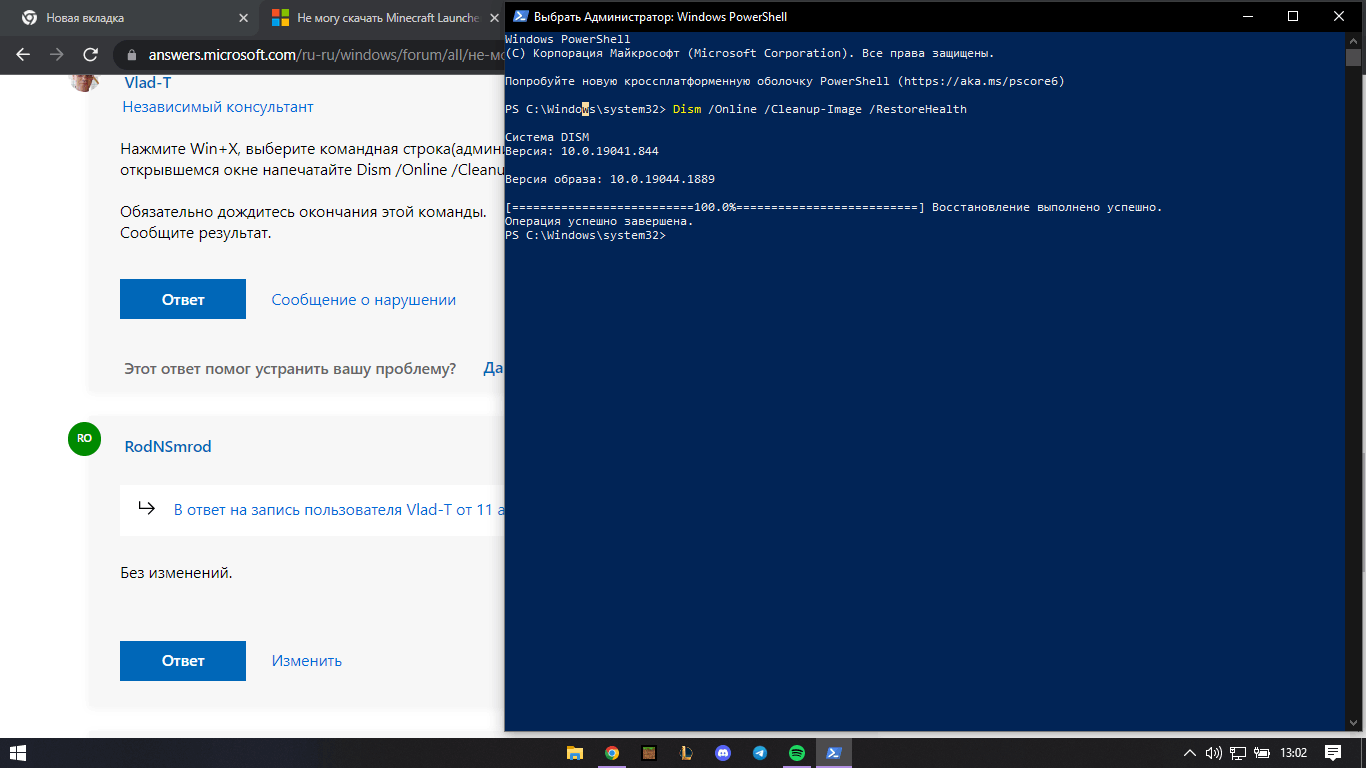This screenshot has height=768, width=1366.
Task: Open the В ответ на запись Vlad-T link
Action: pyautogui.click(x=339, y=509)
